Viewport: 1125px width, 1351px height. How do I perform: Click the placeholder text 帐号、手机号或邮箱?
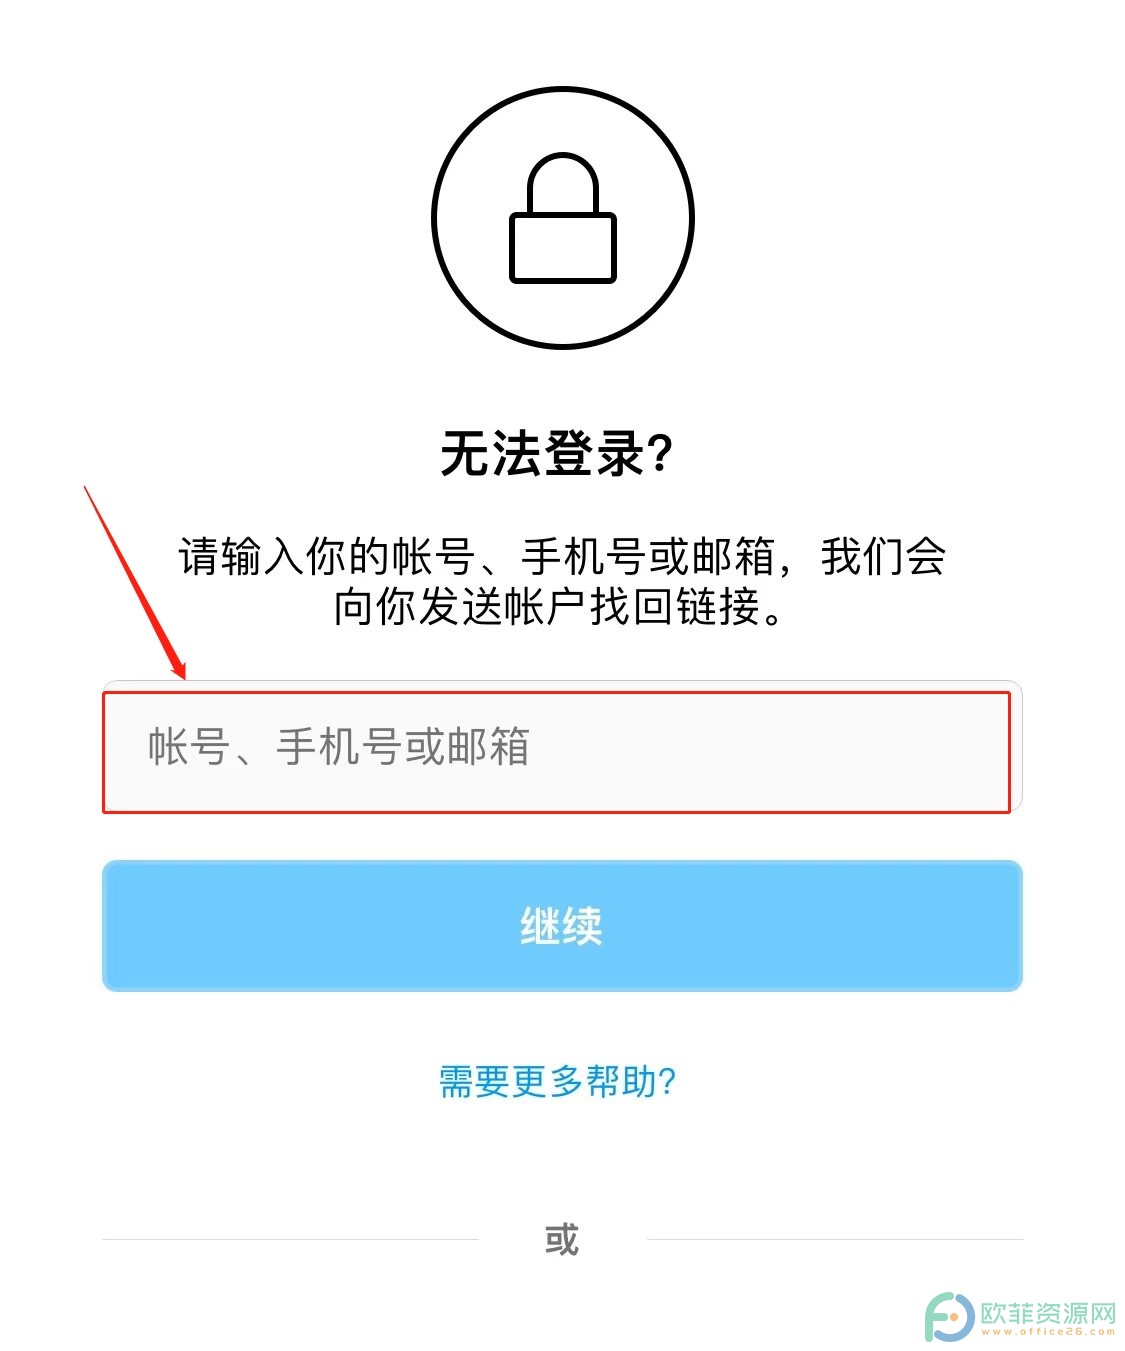tap(339, 747)
